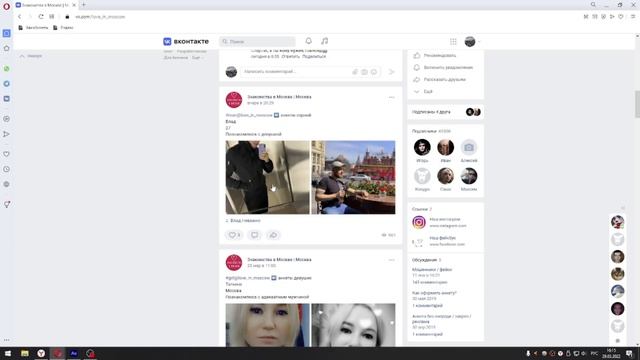The image size is (640, 360).
Task: Open the VK music note icon
Action: 324,41
